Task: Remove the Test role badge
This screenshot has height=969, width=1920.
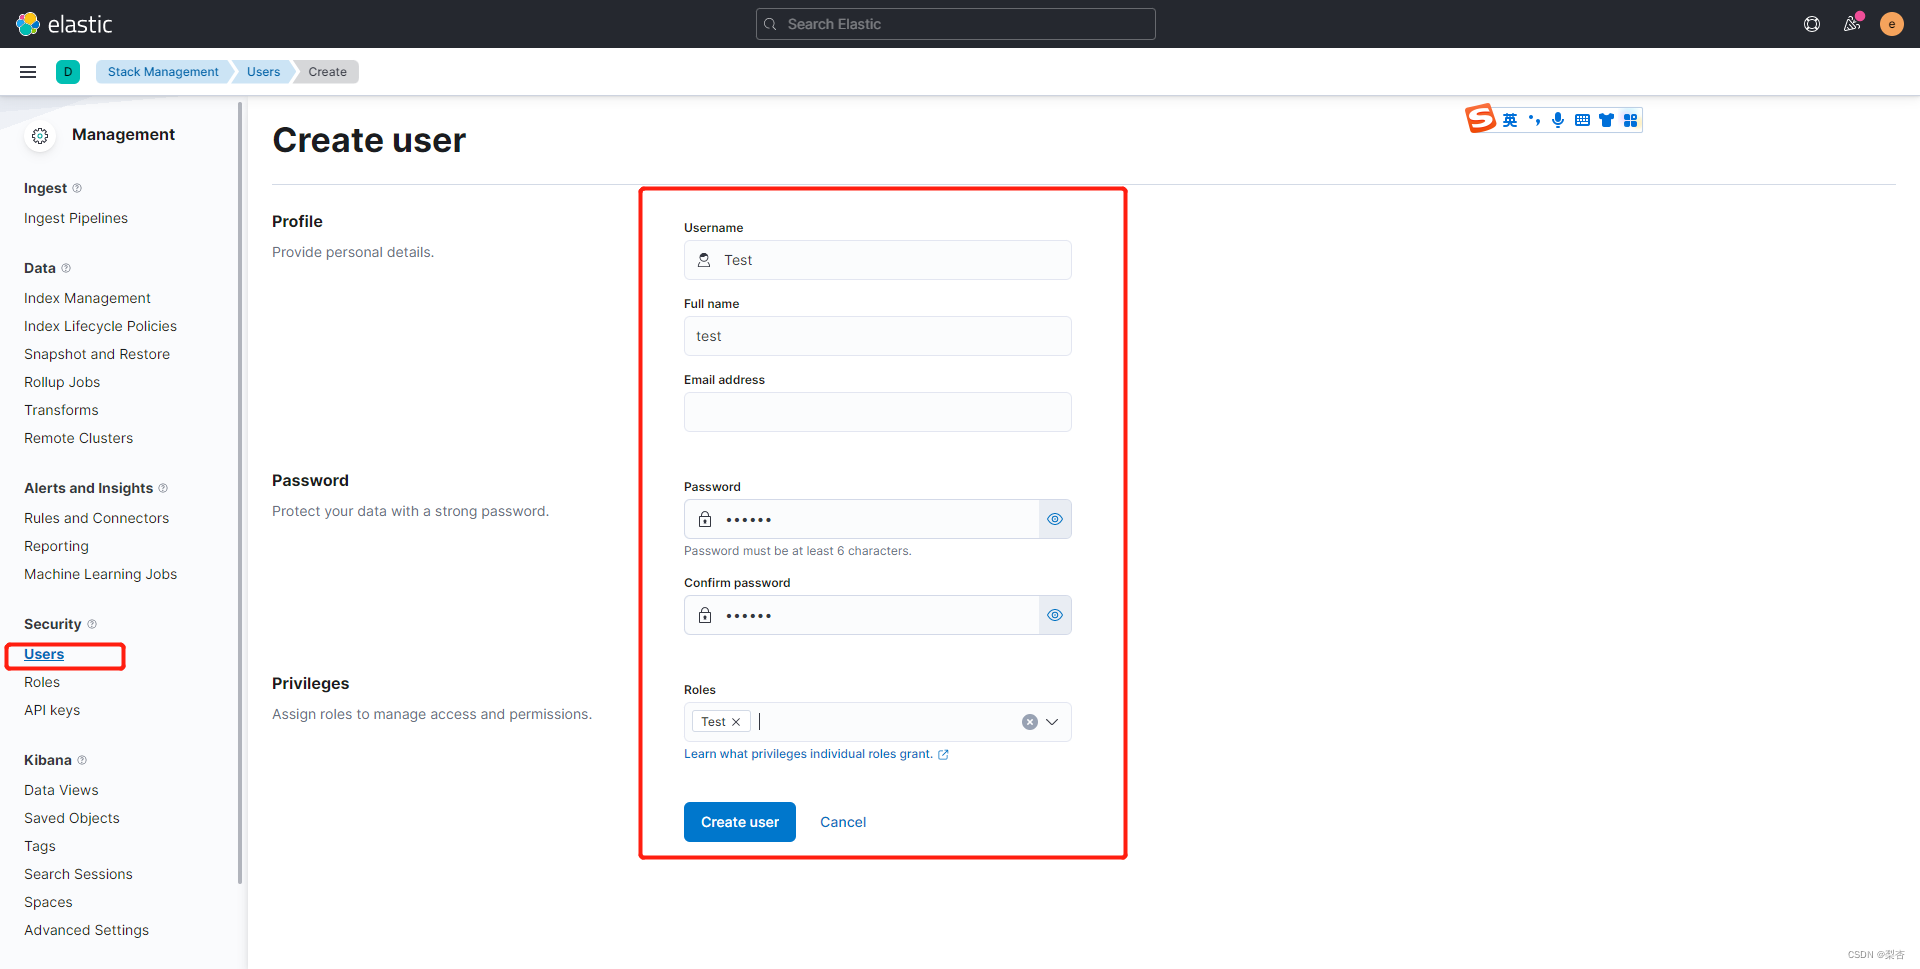Action: (736, 722)
